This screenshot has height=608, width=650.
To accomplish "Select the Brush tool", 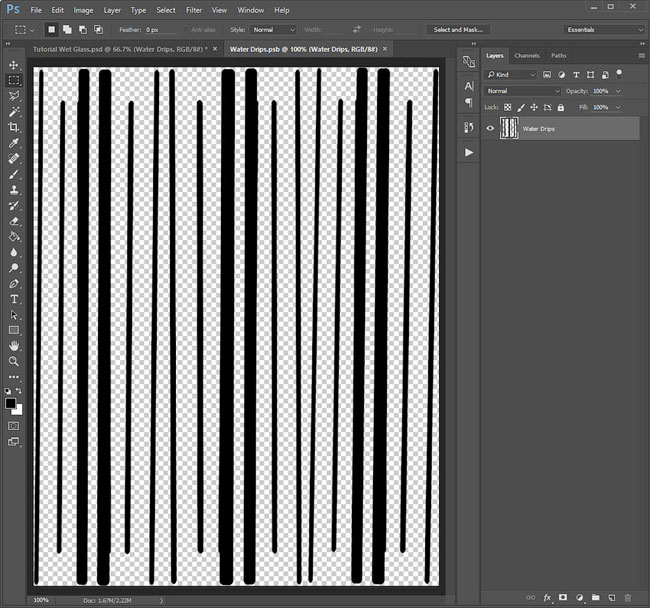I will (14, 174).
